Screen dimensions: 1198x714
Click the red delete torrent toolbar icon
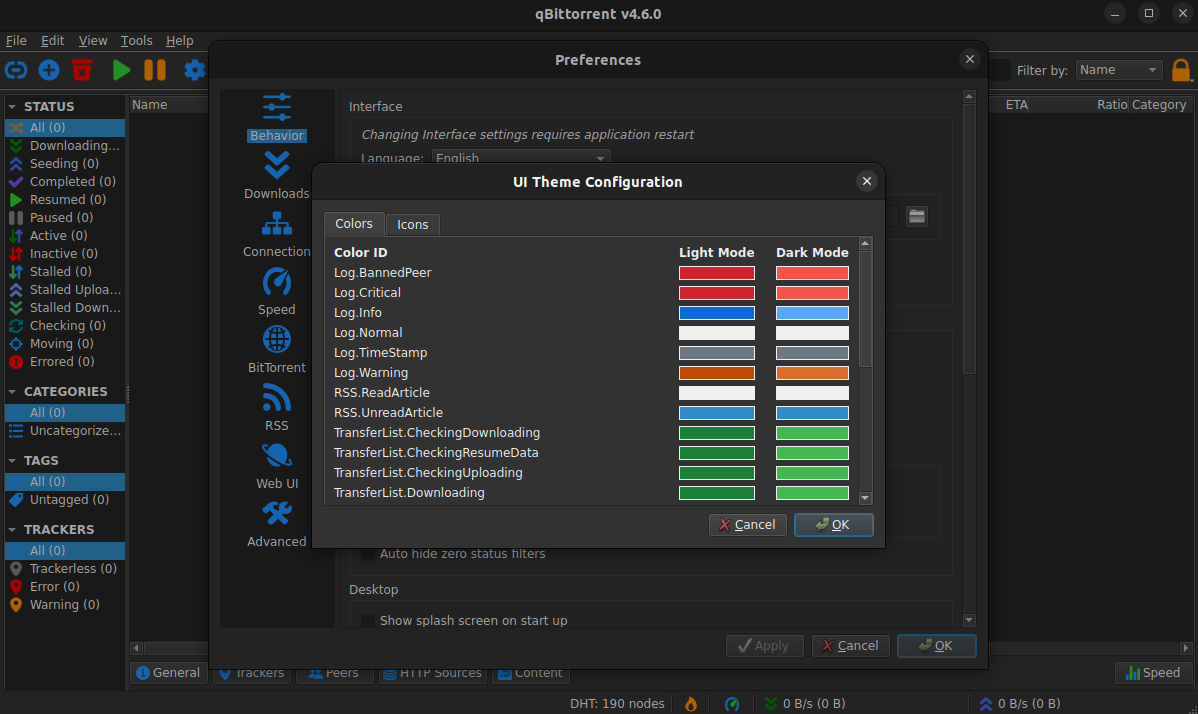pos(82,70)
